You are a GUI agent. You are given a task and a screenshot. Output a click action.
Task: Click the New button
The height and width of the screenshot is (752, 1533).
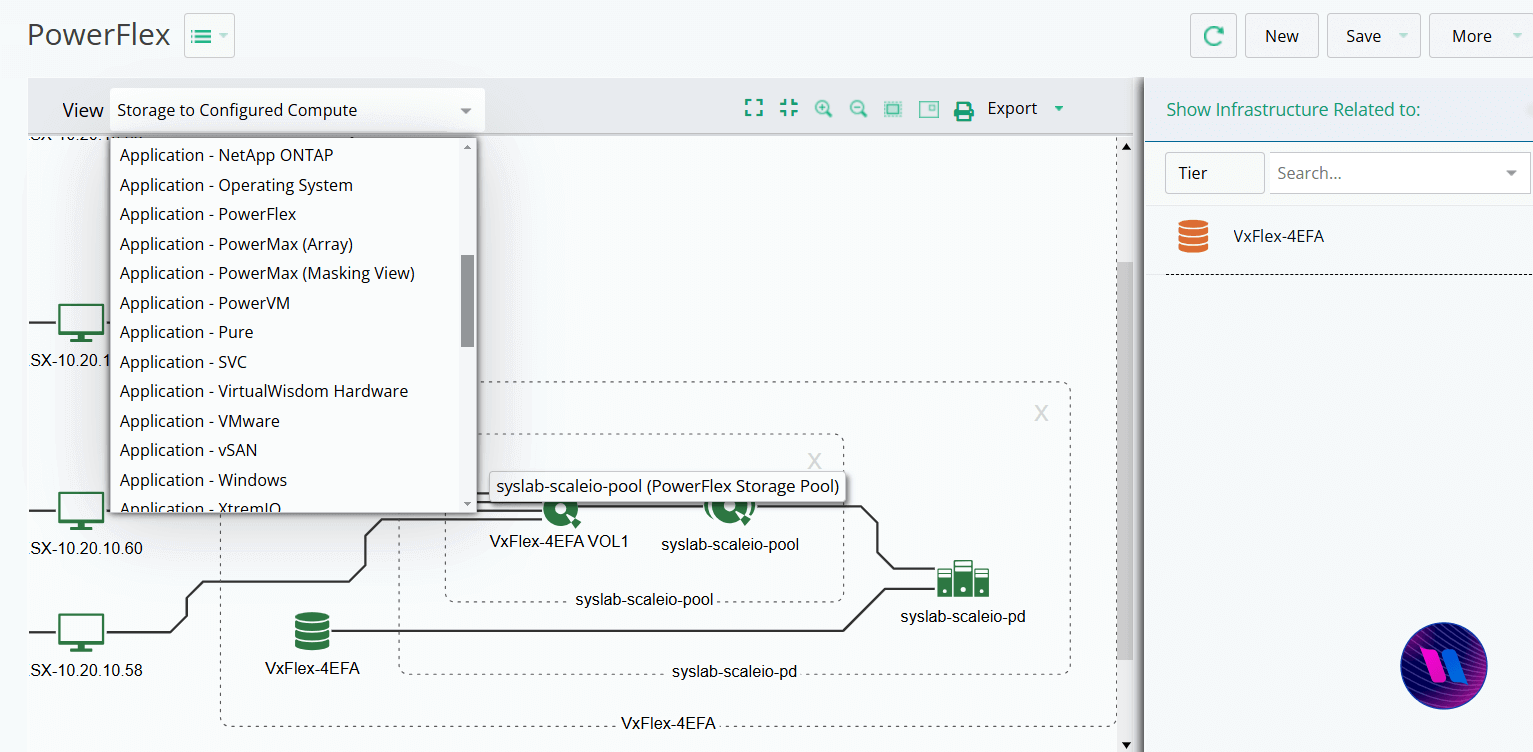1282,36
